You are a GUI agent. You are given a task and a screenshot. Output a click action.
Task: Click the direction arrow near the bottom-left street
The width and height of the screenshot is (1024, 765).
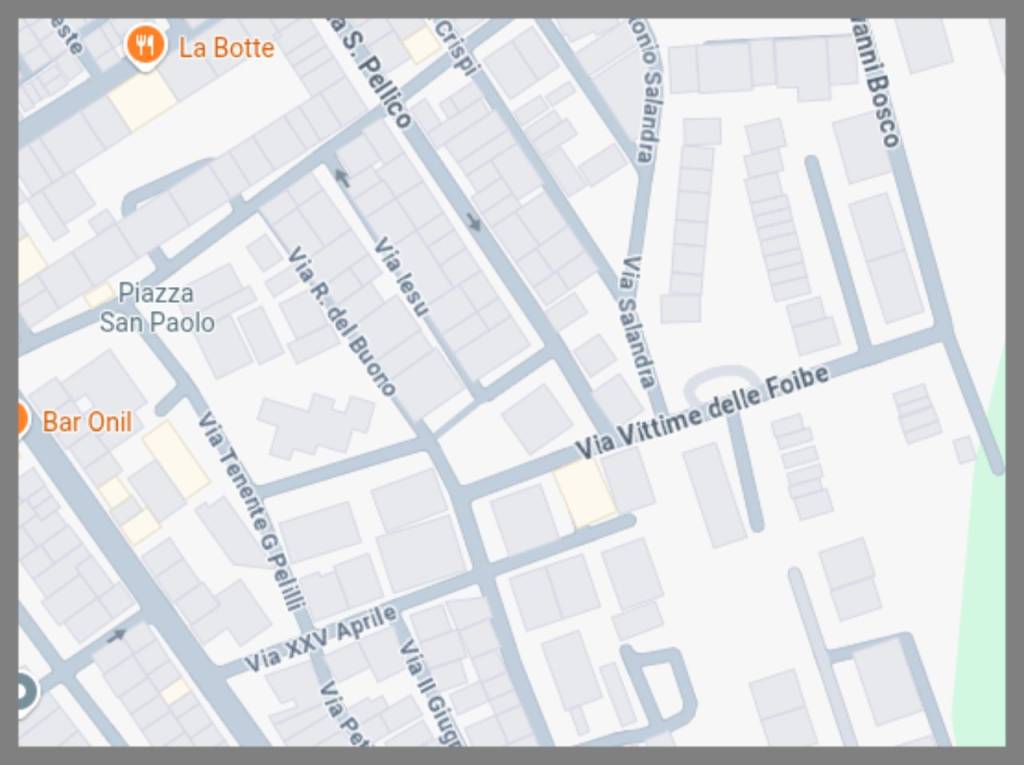click(x=116, y=635)
